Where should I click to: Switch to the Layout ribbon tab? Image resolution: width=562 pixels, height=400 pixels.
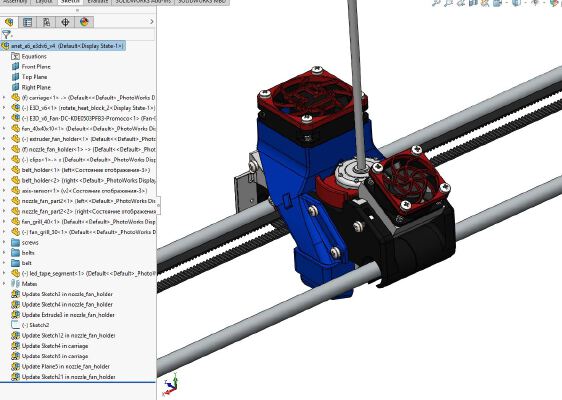(44, 2)
